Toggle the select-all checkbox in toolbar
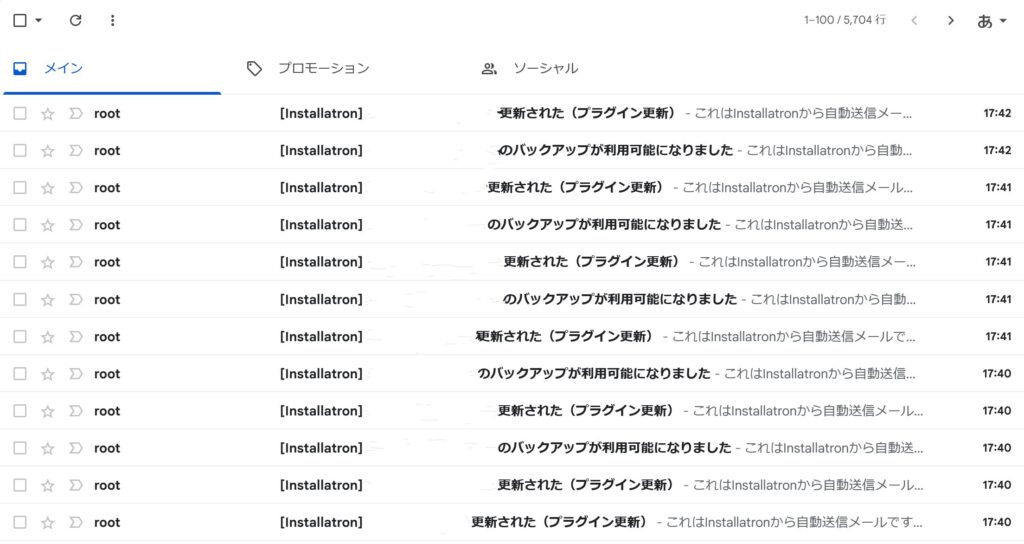 pos(20,20)
